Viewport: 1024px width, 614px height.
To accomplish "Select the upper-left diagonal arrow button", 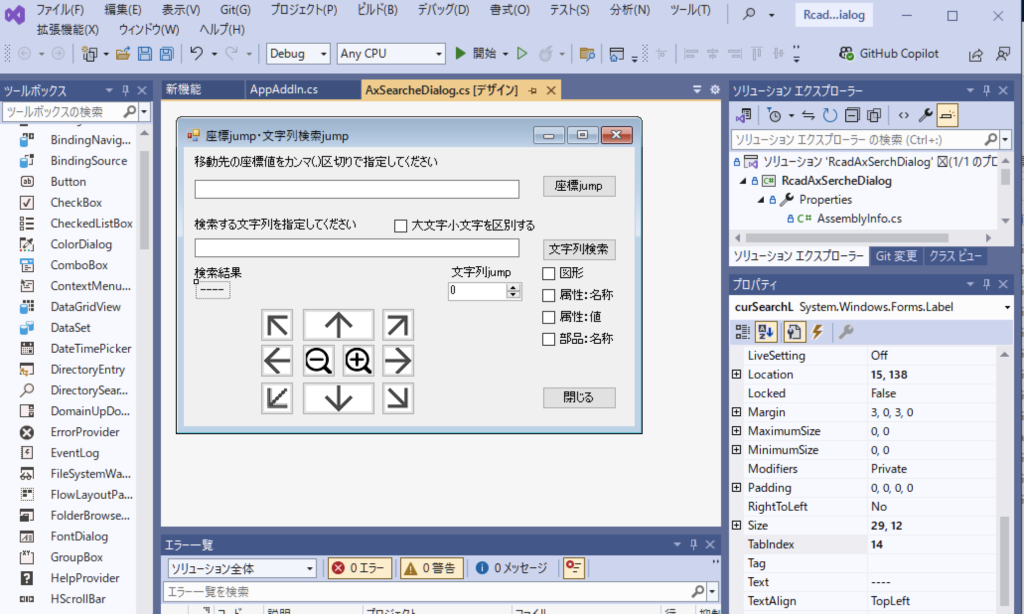I will pyautogui.click(x=277, y=325).
